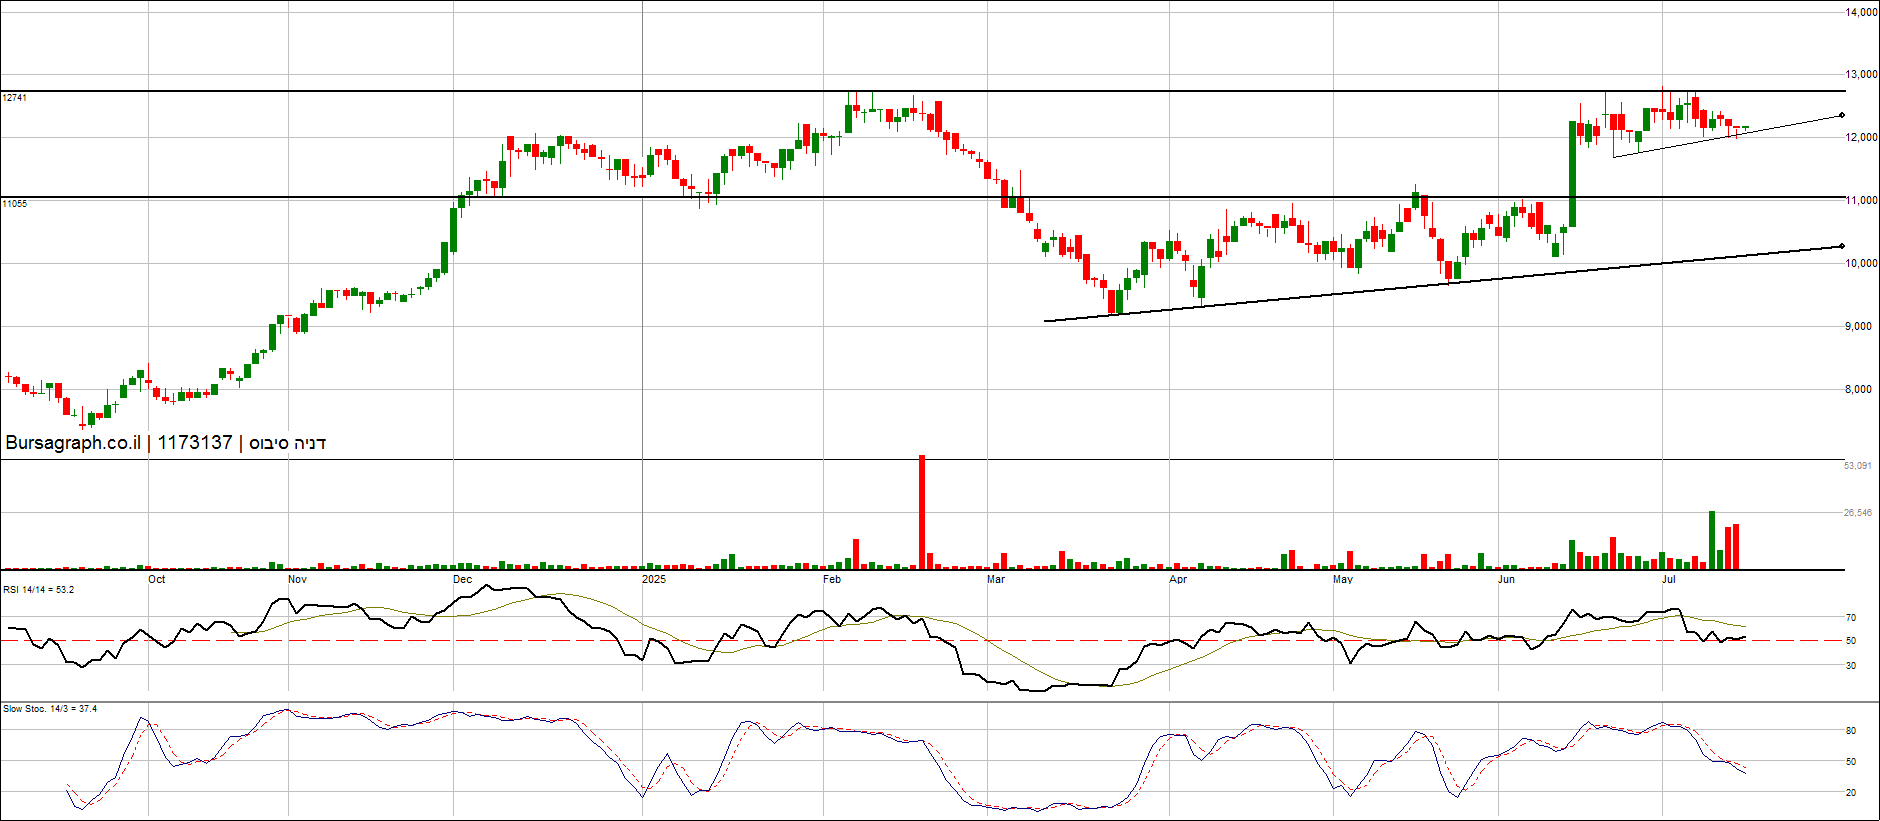The image size is (1880, 821).
Task: Click the 1173137 security number label
Action: click(x=195, y=443)
